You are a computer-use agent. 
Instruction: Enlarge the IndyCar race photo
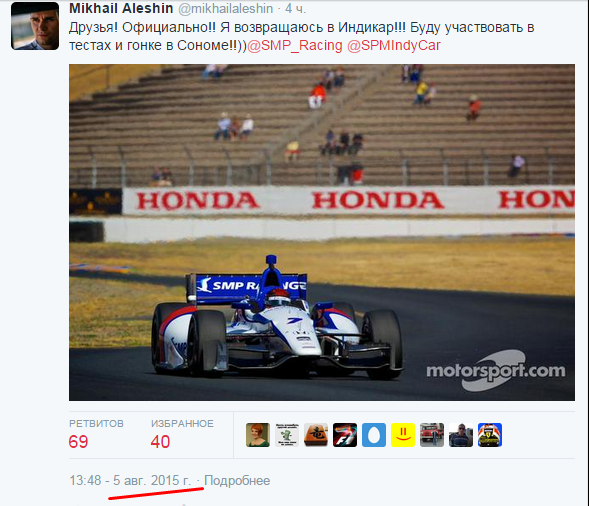click(322, 233)
